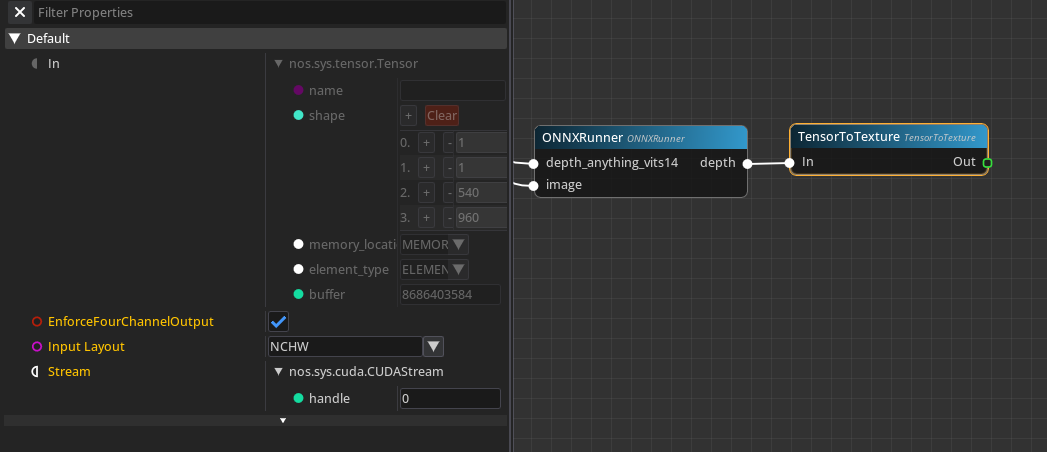Click minus on shape row 2
This screenshot has width=1047, height=452.
coord(449,193)
